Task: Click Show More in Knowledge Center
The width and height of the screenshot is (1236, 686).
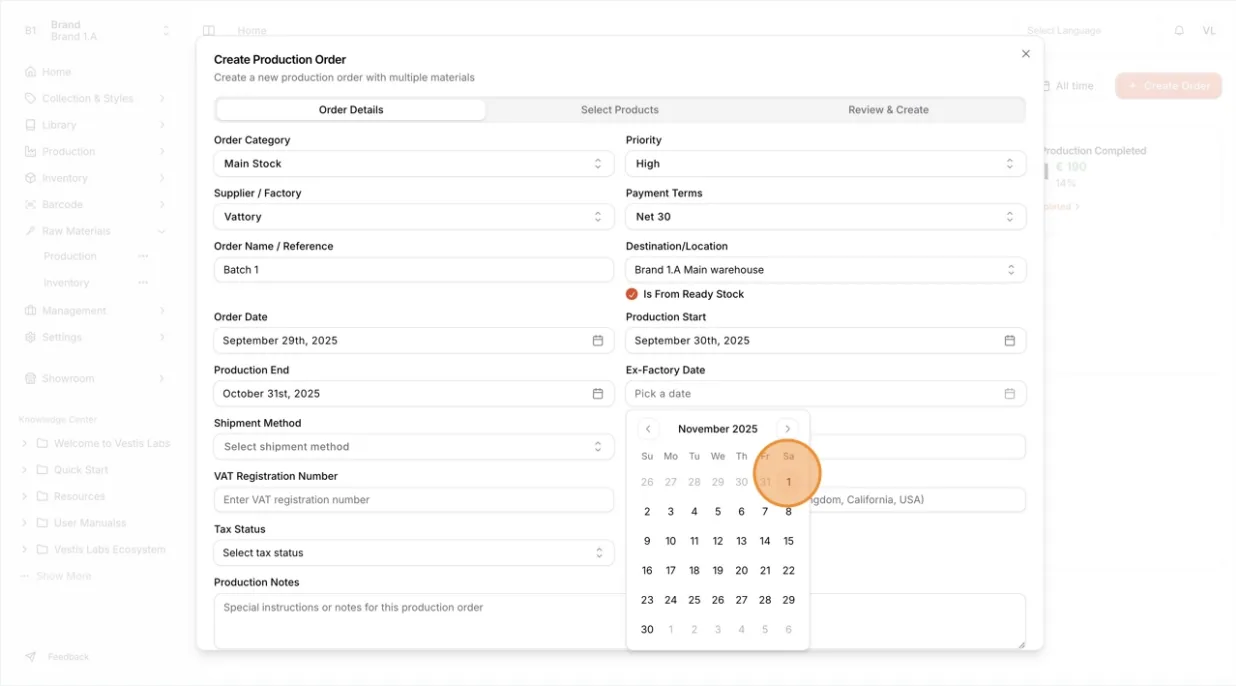Action: point(64,576)
